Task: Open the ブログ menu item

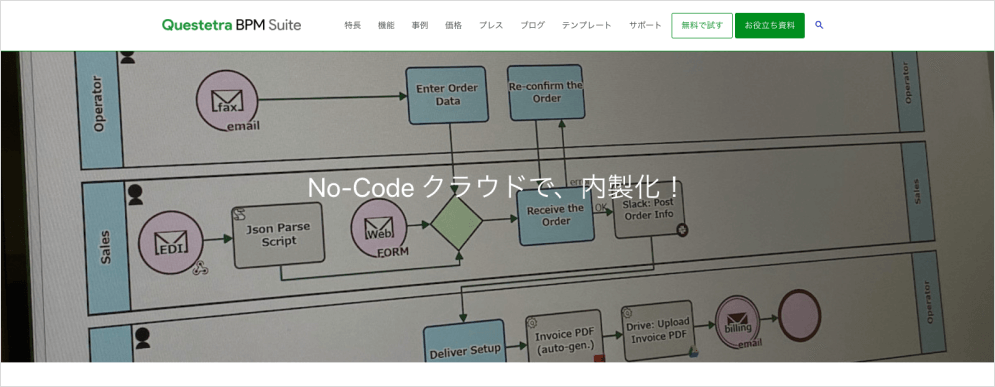Action: 532,25
